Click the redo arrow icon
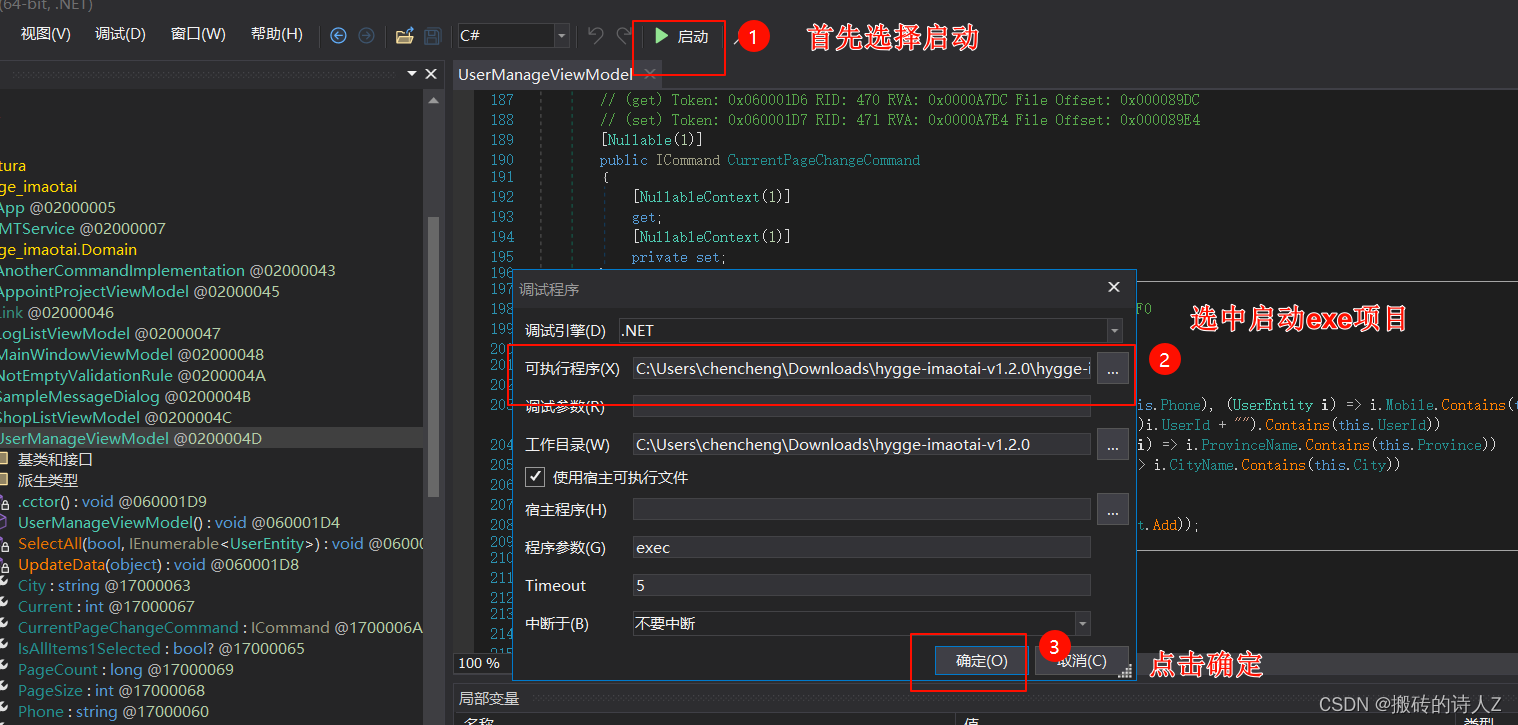The image size is (1518, 725). point(623,36)
